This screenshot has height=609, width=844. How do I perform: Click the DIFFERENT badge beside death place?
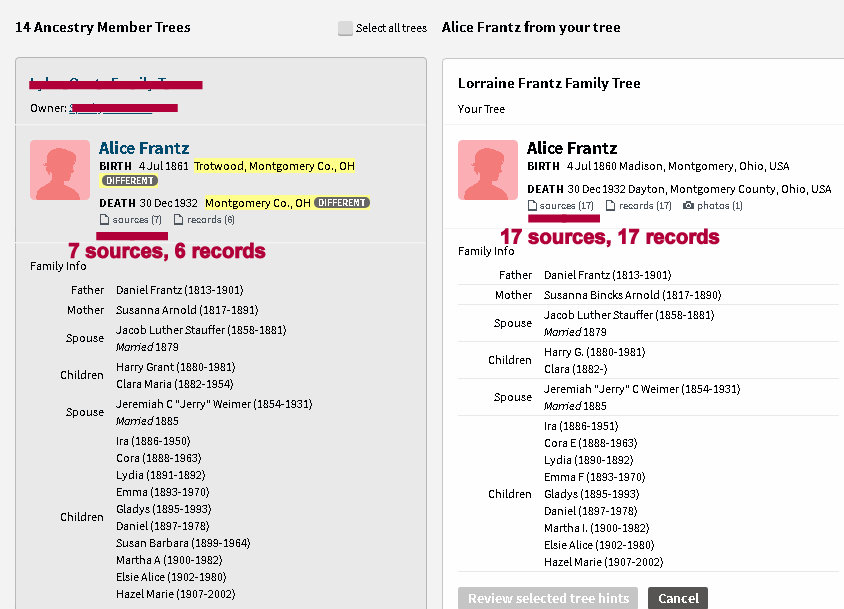[x=342, y=203]
